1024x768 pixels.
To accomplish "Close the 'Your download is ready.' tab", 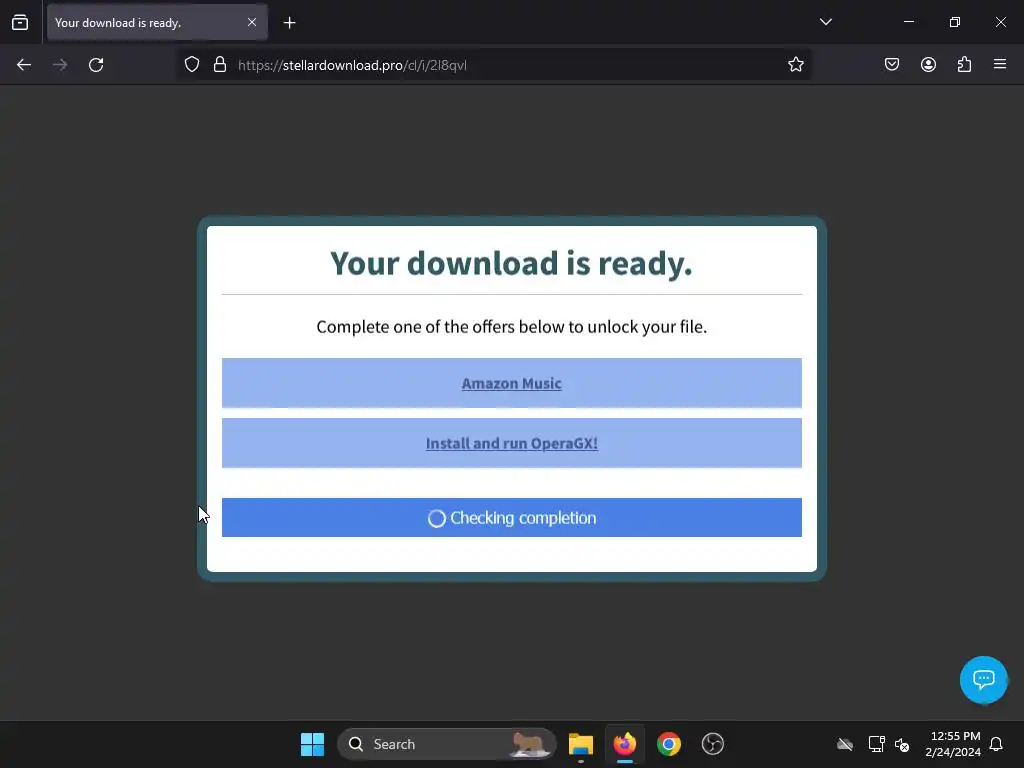I will coord(252,22).
